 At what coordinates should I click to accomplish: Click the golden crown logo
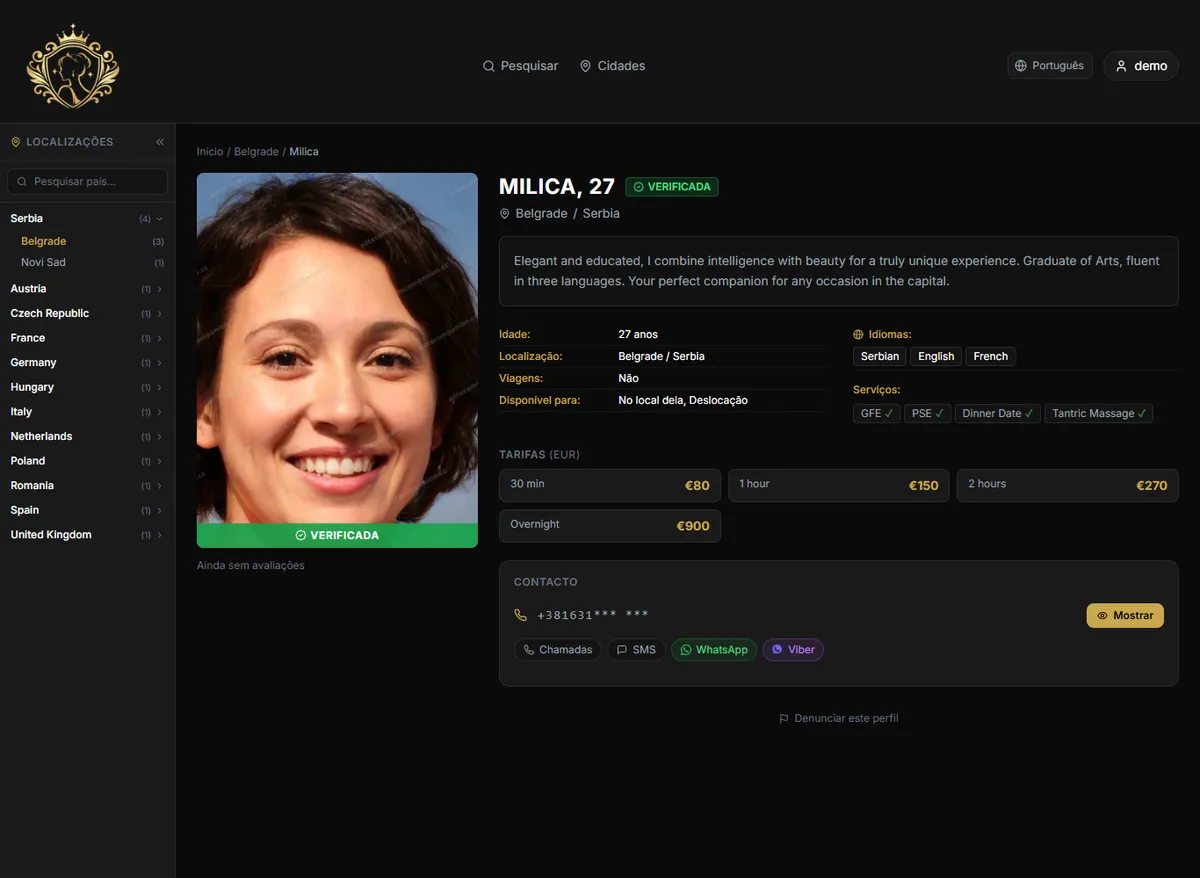(x=73, y=66)
